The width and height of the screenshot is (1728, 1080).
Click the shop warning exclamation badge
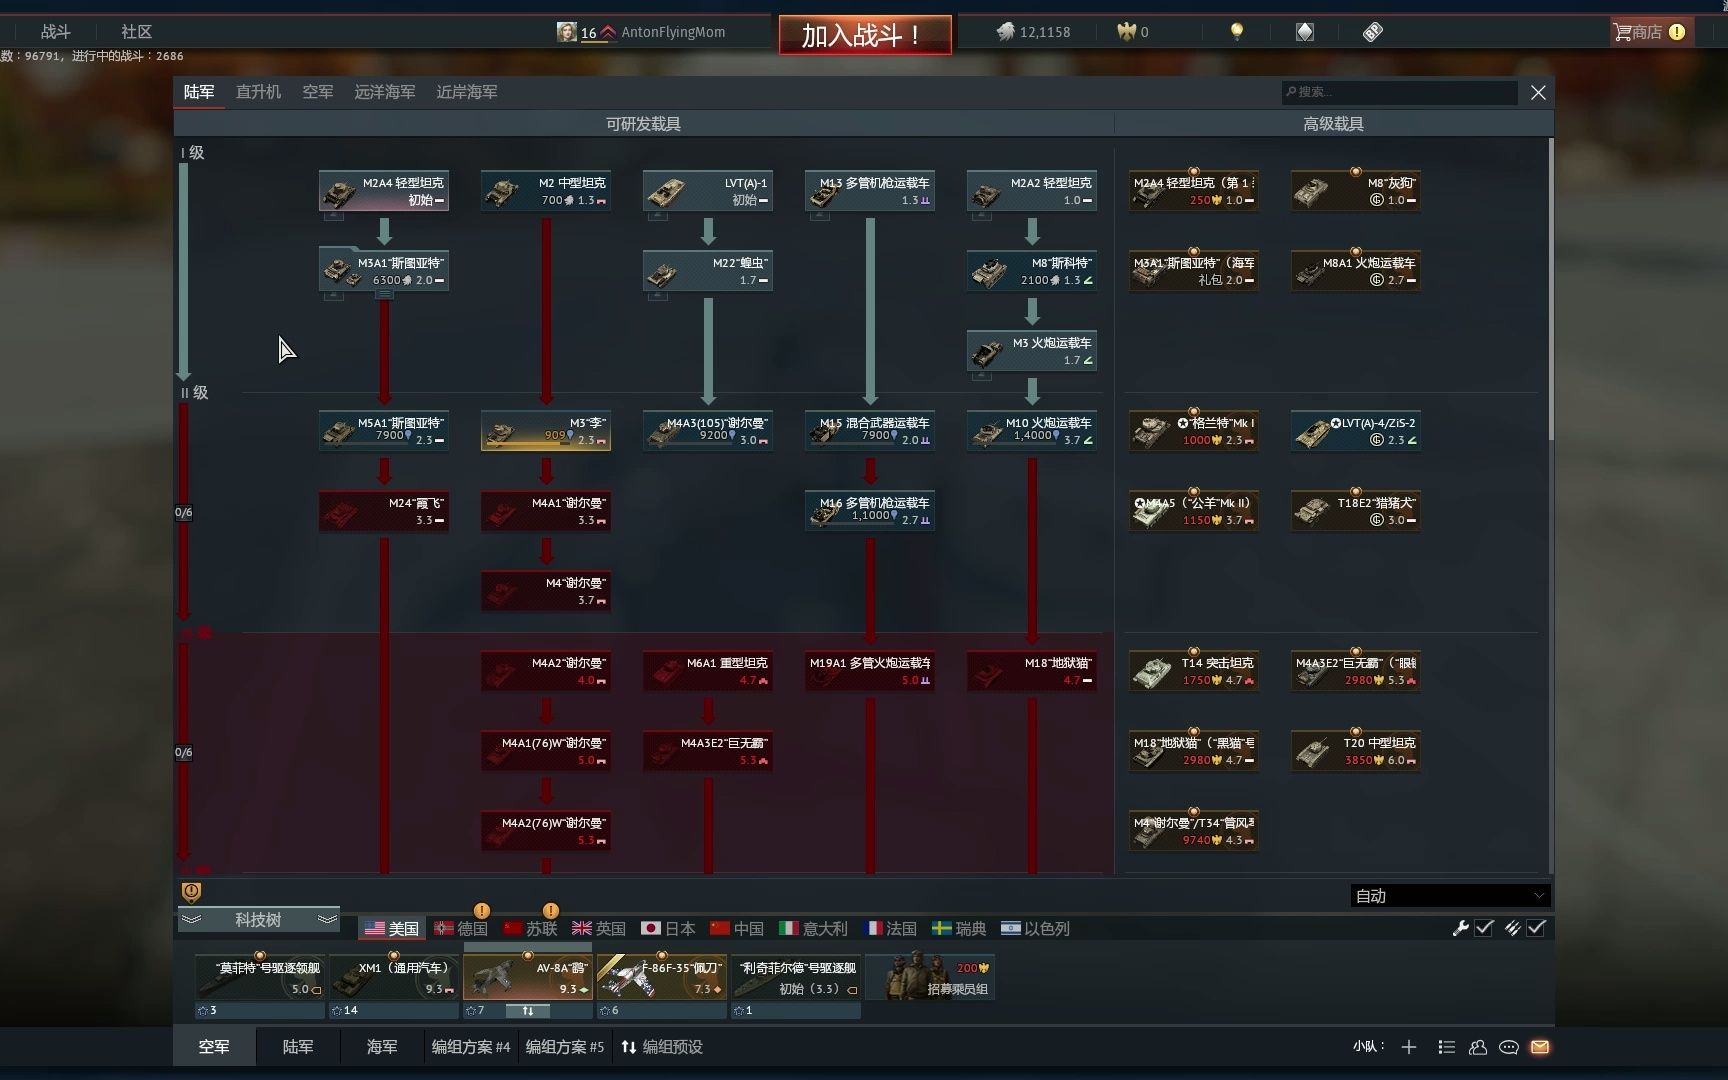1677,32
